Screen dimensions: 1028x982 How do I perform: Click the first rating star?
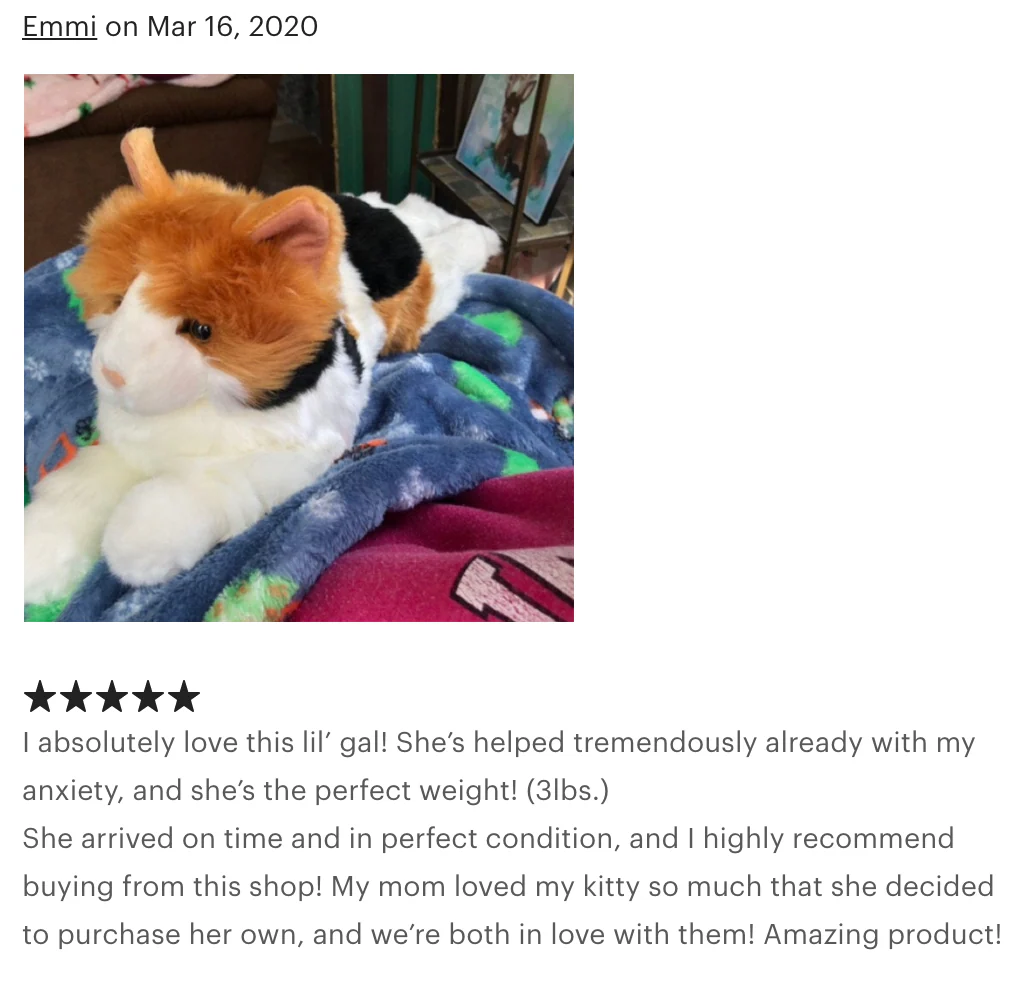click(40, 696)
